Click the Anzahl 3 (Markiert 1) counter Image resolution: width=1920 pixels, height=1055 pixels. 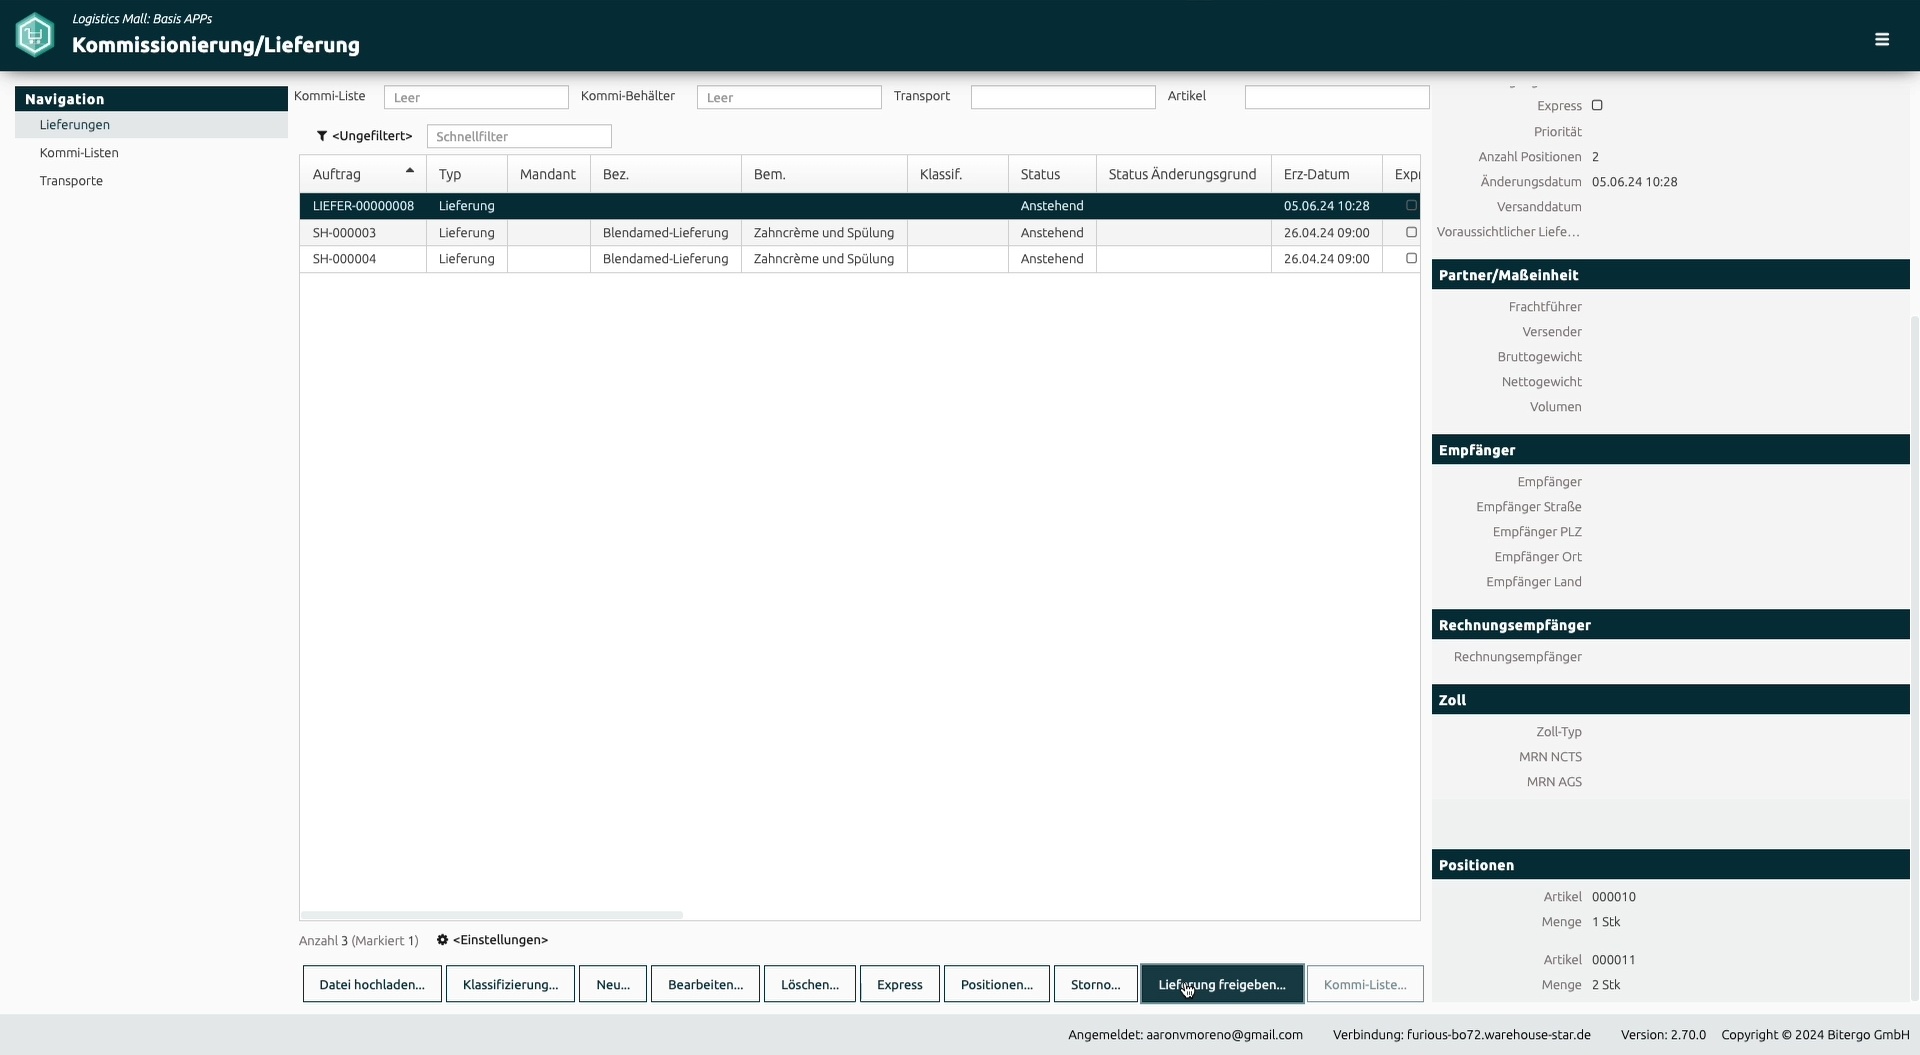coord(359,941)
